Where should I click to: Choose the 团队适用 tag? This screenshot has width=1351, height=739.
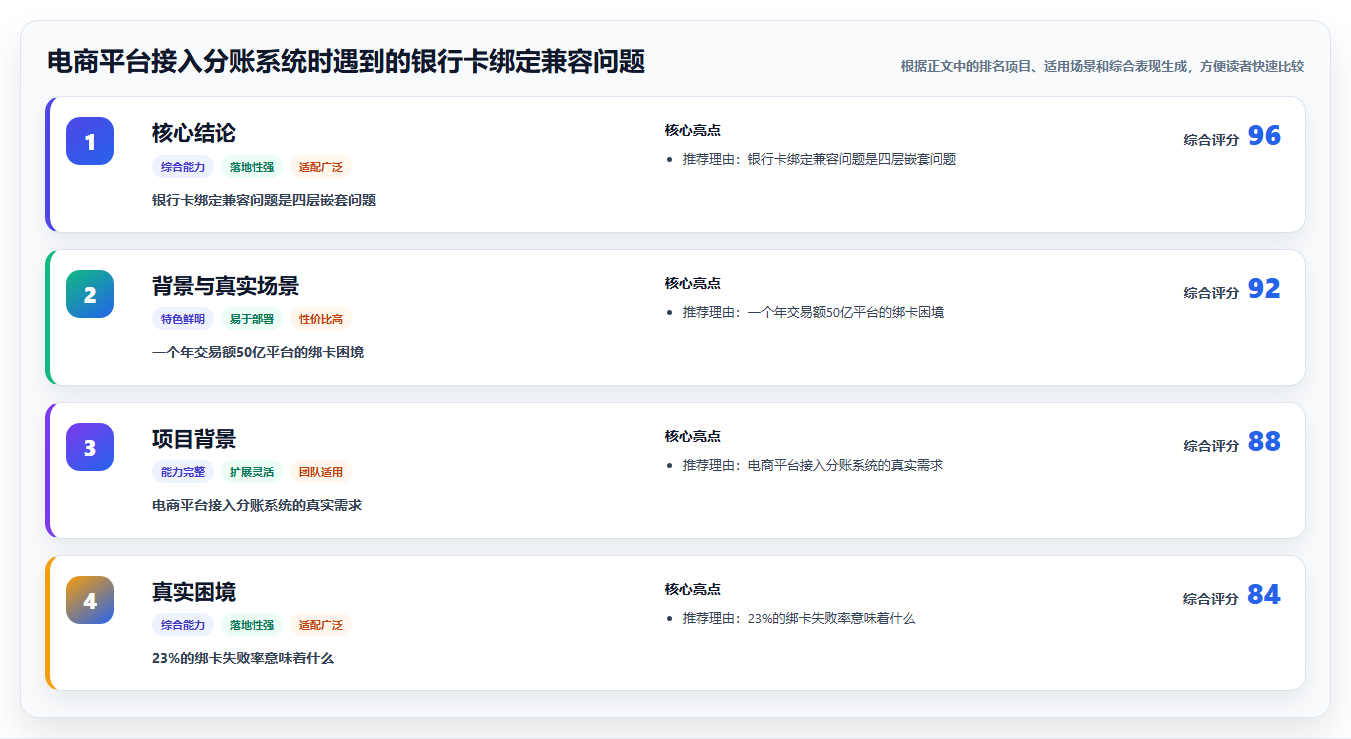(321, 473)
